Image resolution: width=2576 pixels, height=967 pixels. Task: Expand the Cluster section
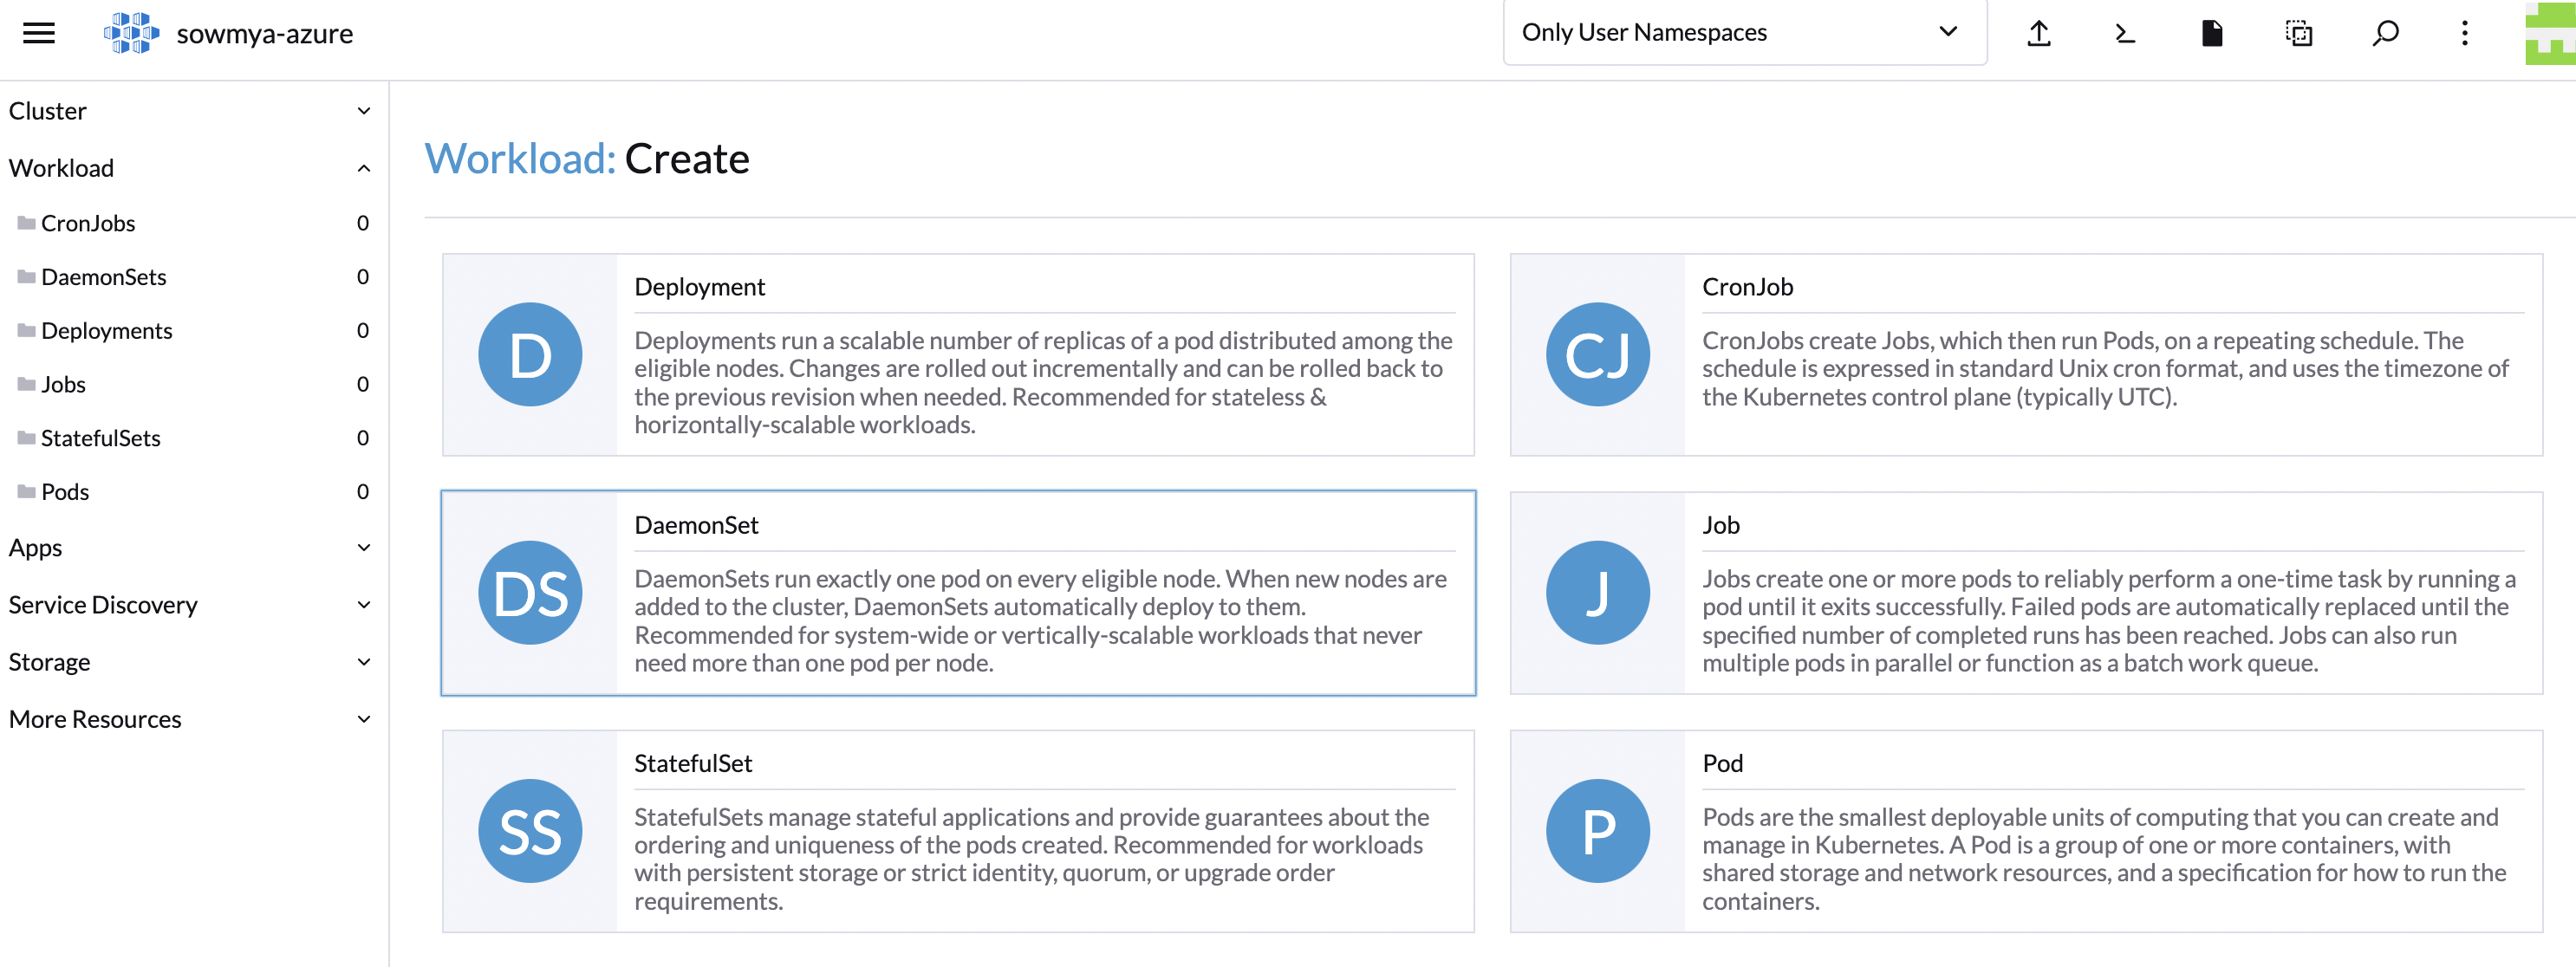(190, 110)
